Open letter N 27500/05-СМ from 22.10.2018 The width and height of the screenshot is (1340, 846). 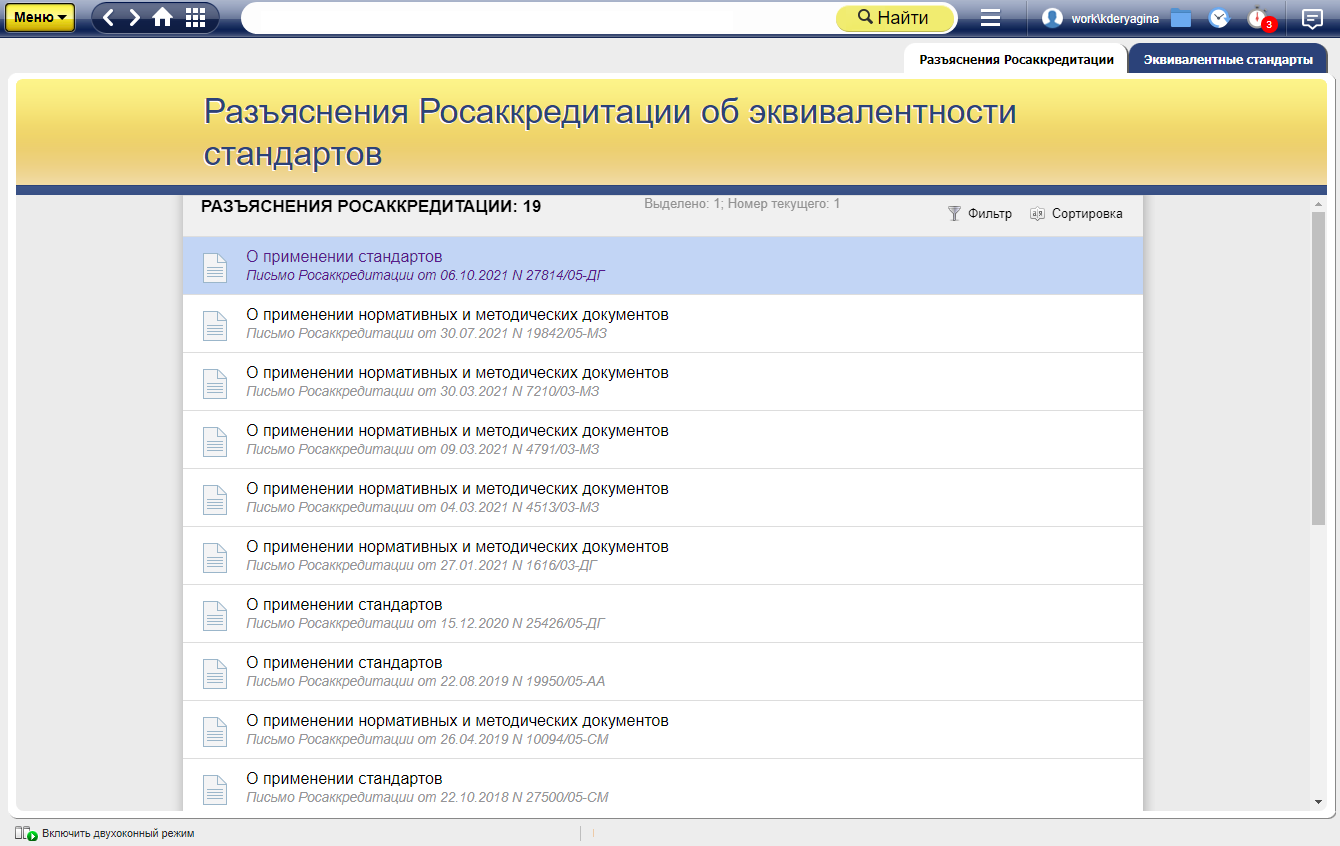[662, 785]
